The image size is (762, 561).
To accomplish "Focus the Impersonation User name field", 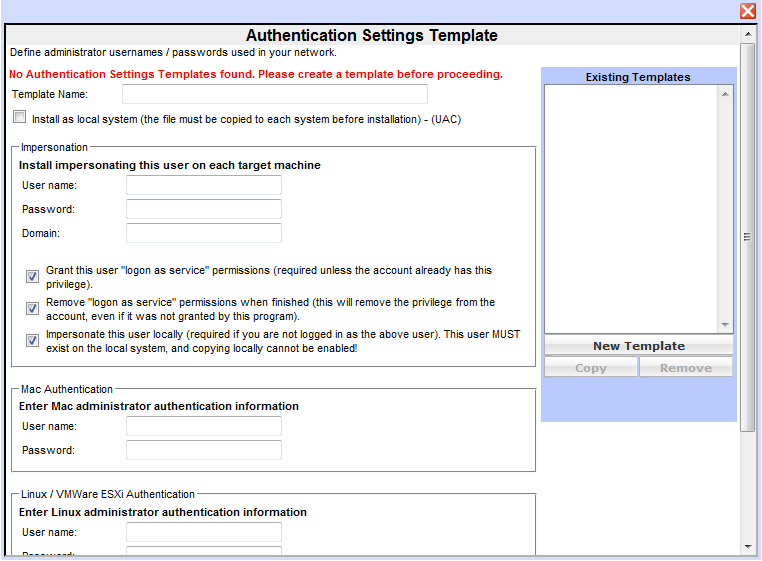I will (x=203, y=185).
